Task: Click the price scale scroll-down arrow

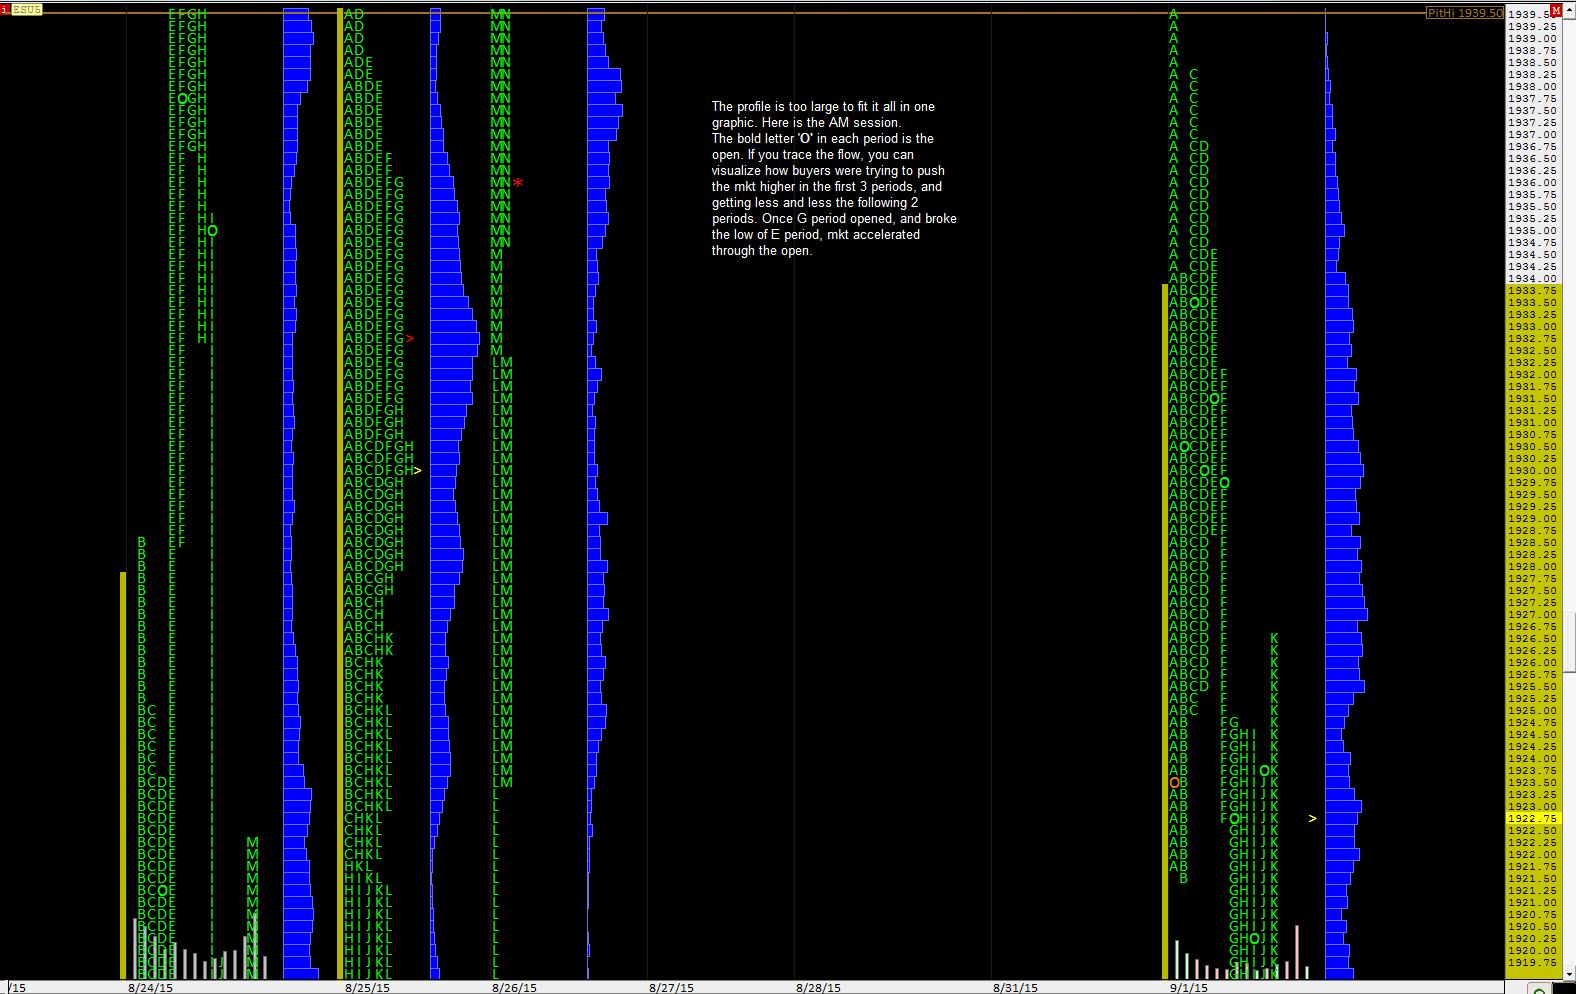Action: click(x=1570, y=973)
